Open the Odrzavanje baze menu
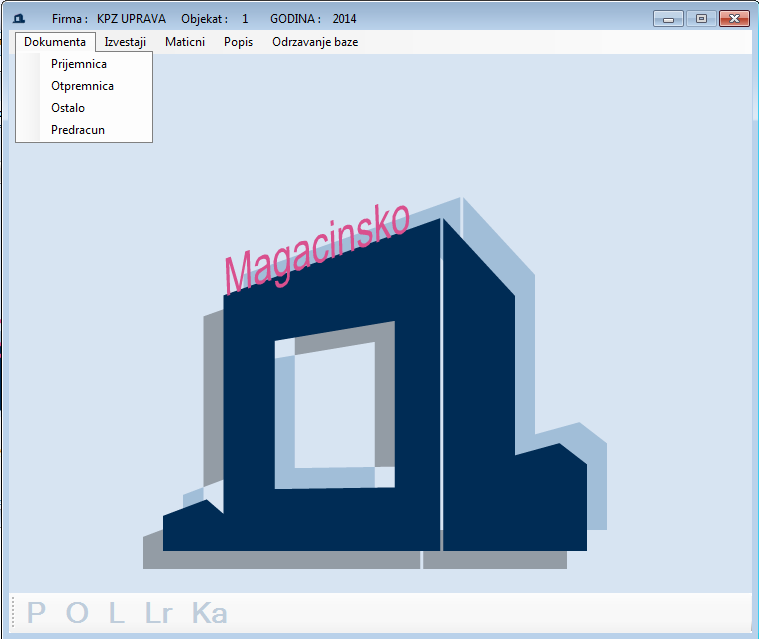This screenshot has height=639, width=759. click(315, 42)
